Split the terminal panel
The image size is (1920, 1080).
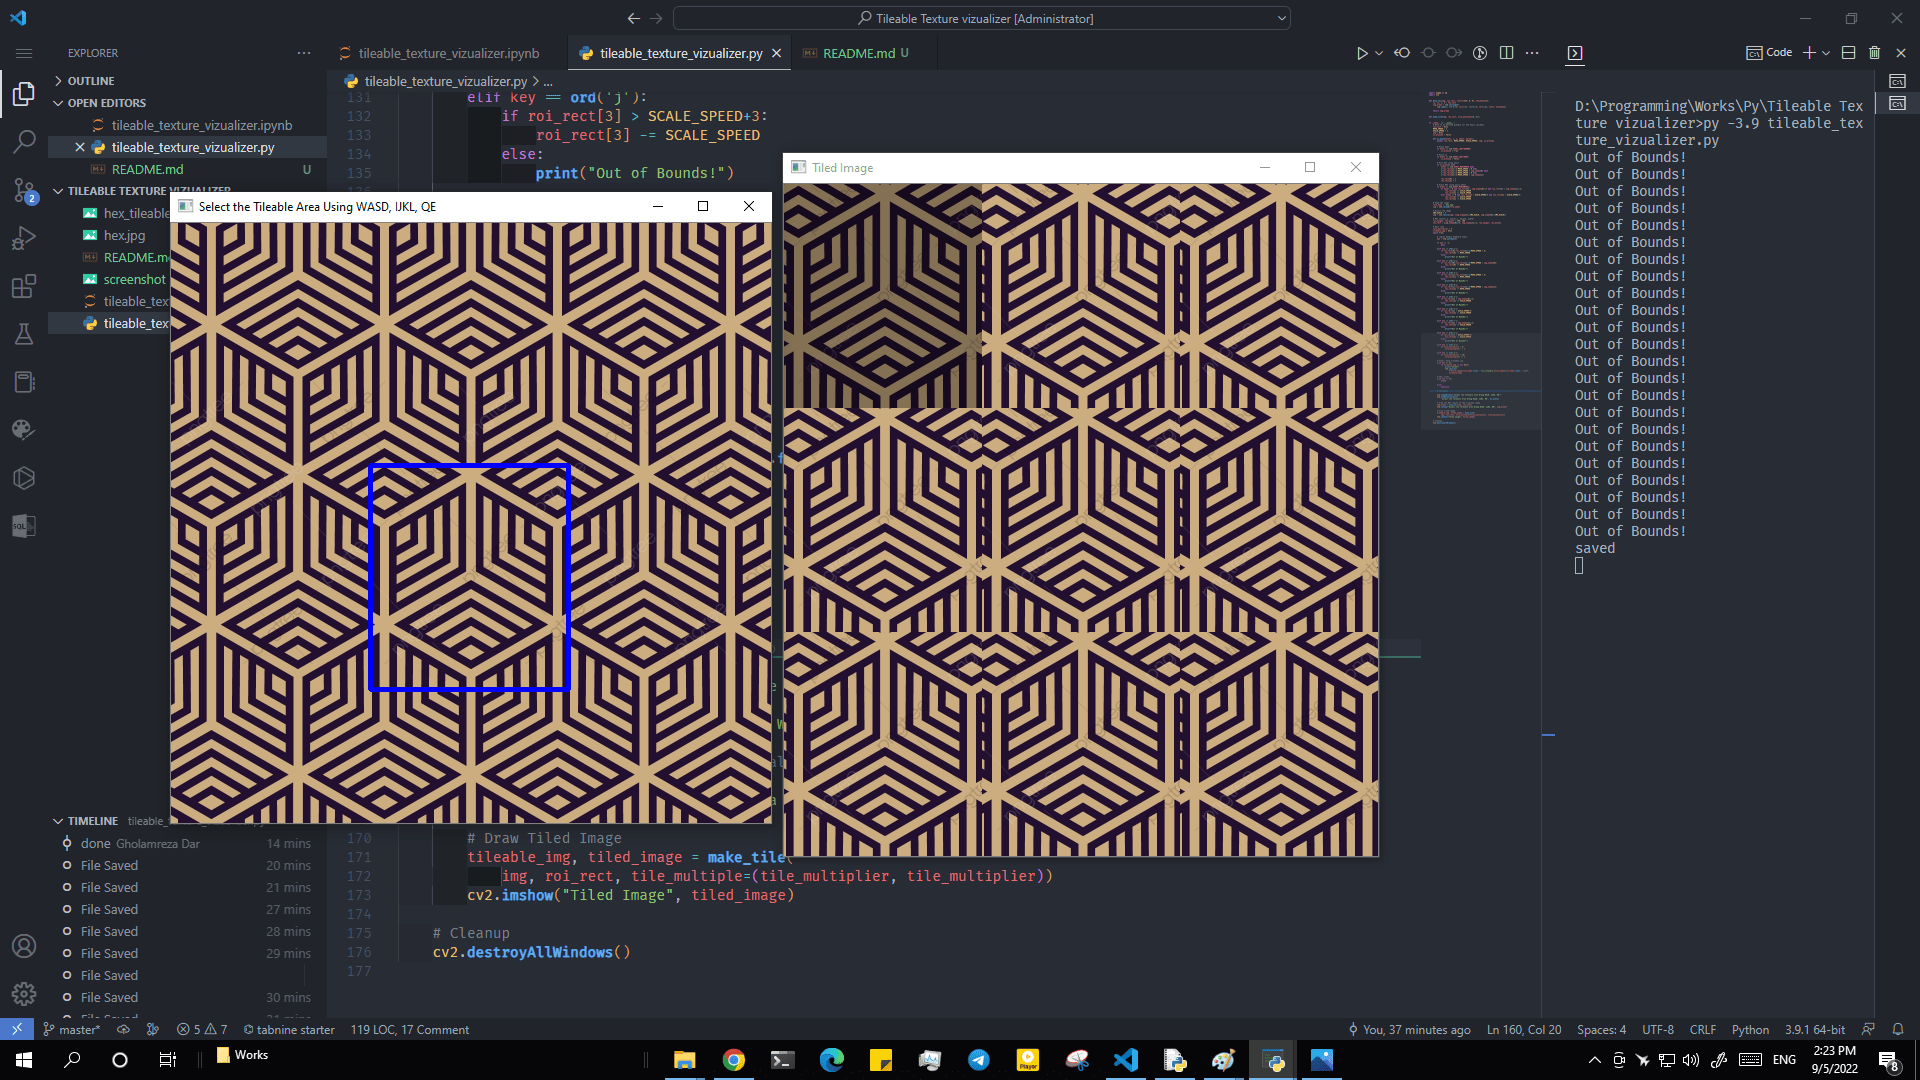1848,53
